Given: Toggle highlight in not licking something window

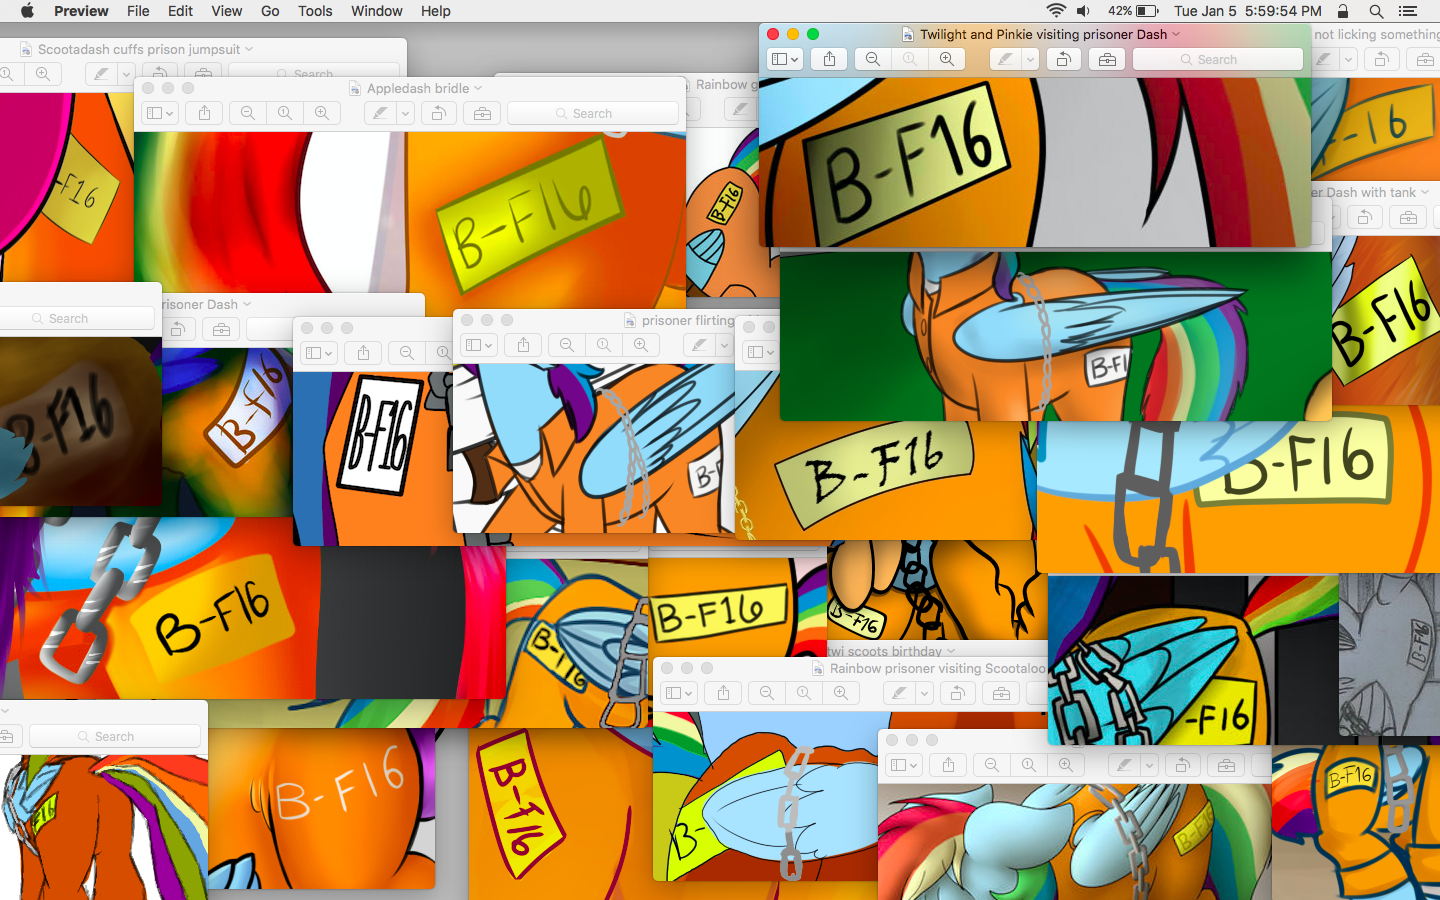Looking at the screenshot, I should click(x=1323, y=59).
